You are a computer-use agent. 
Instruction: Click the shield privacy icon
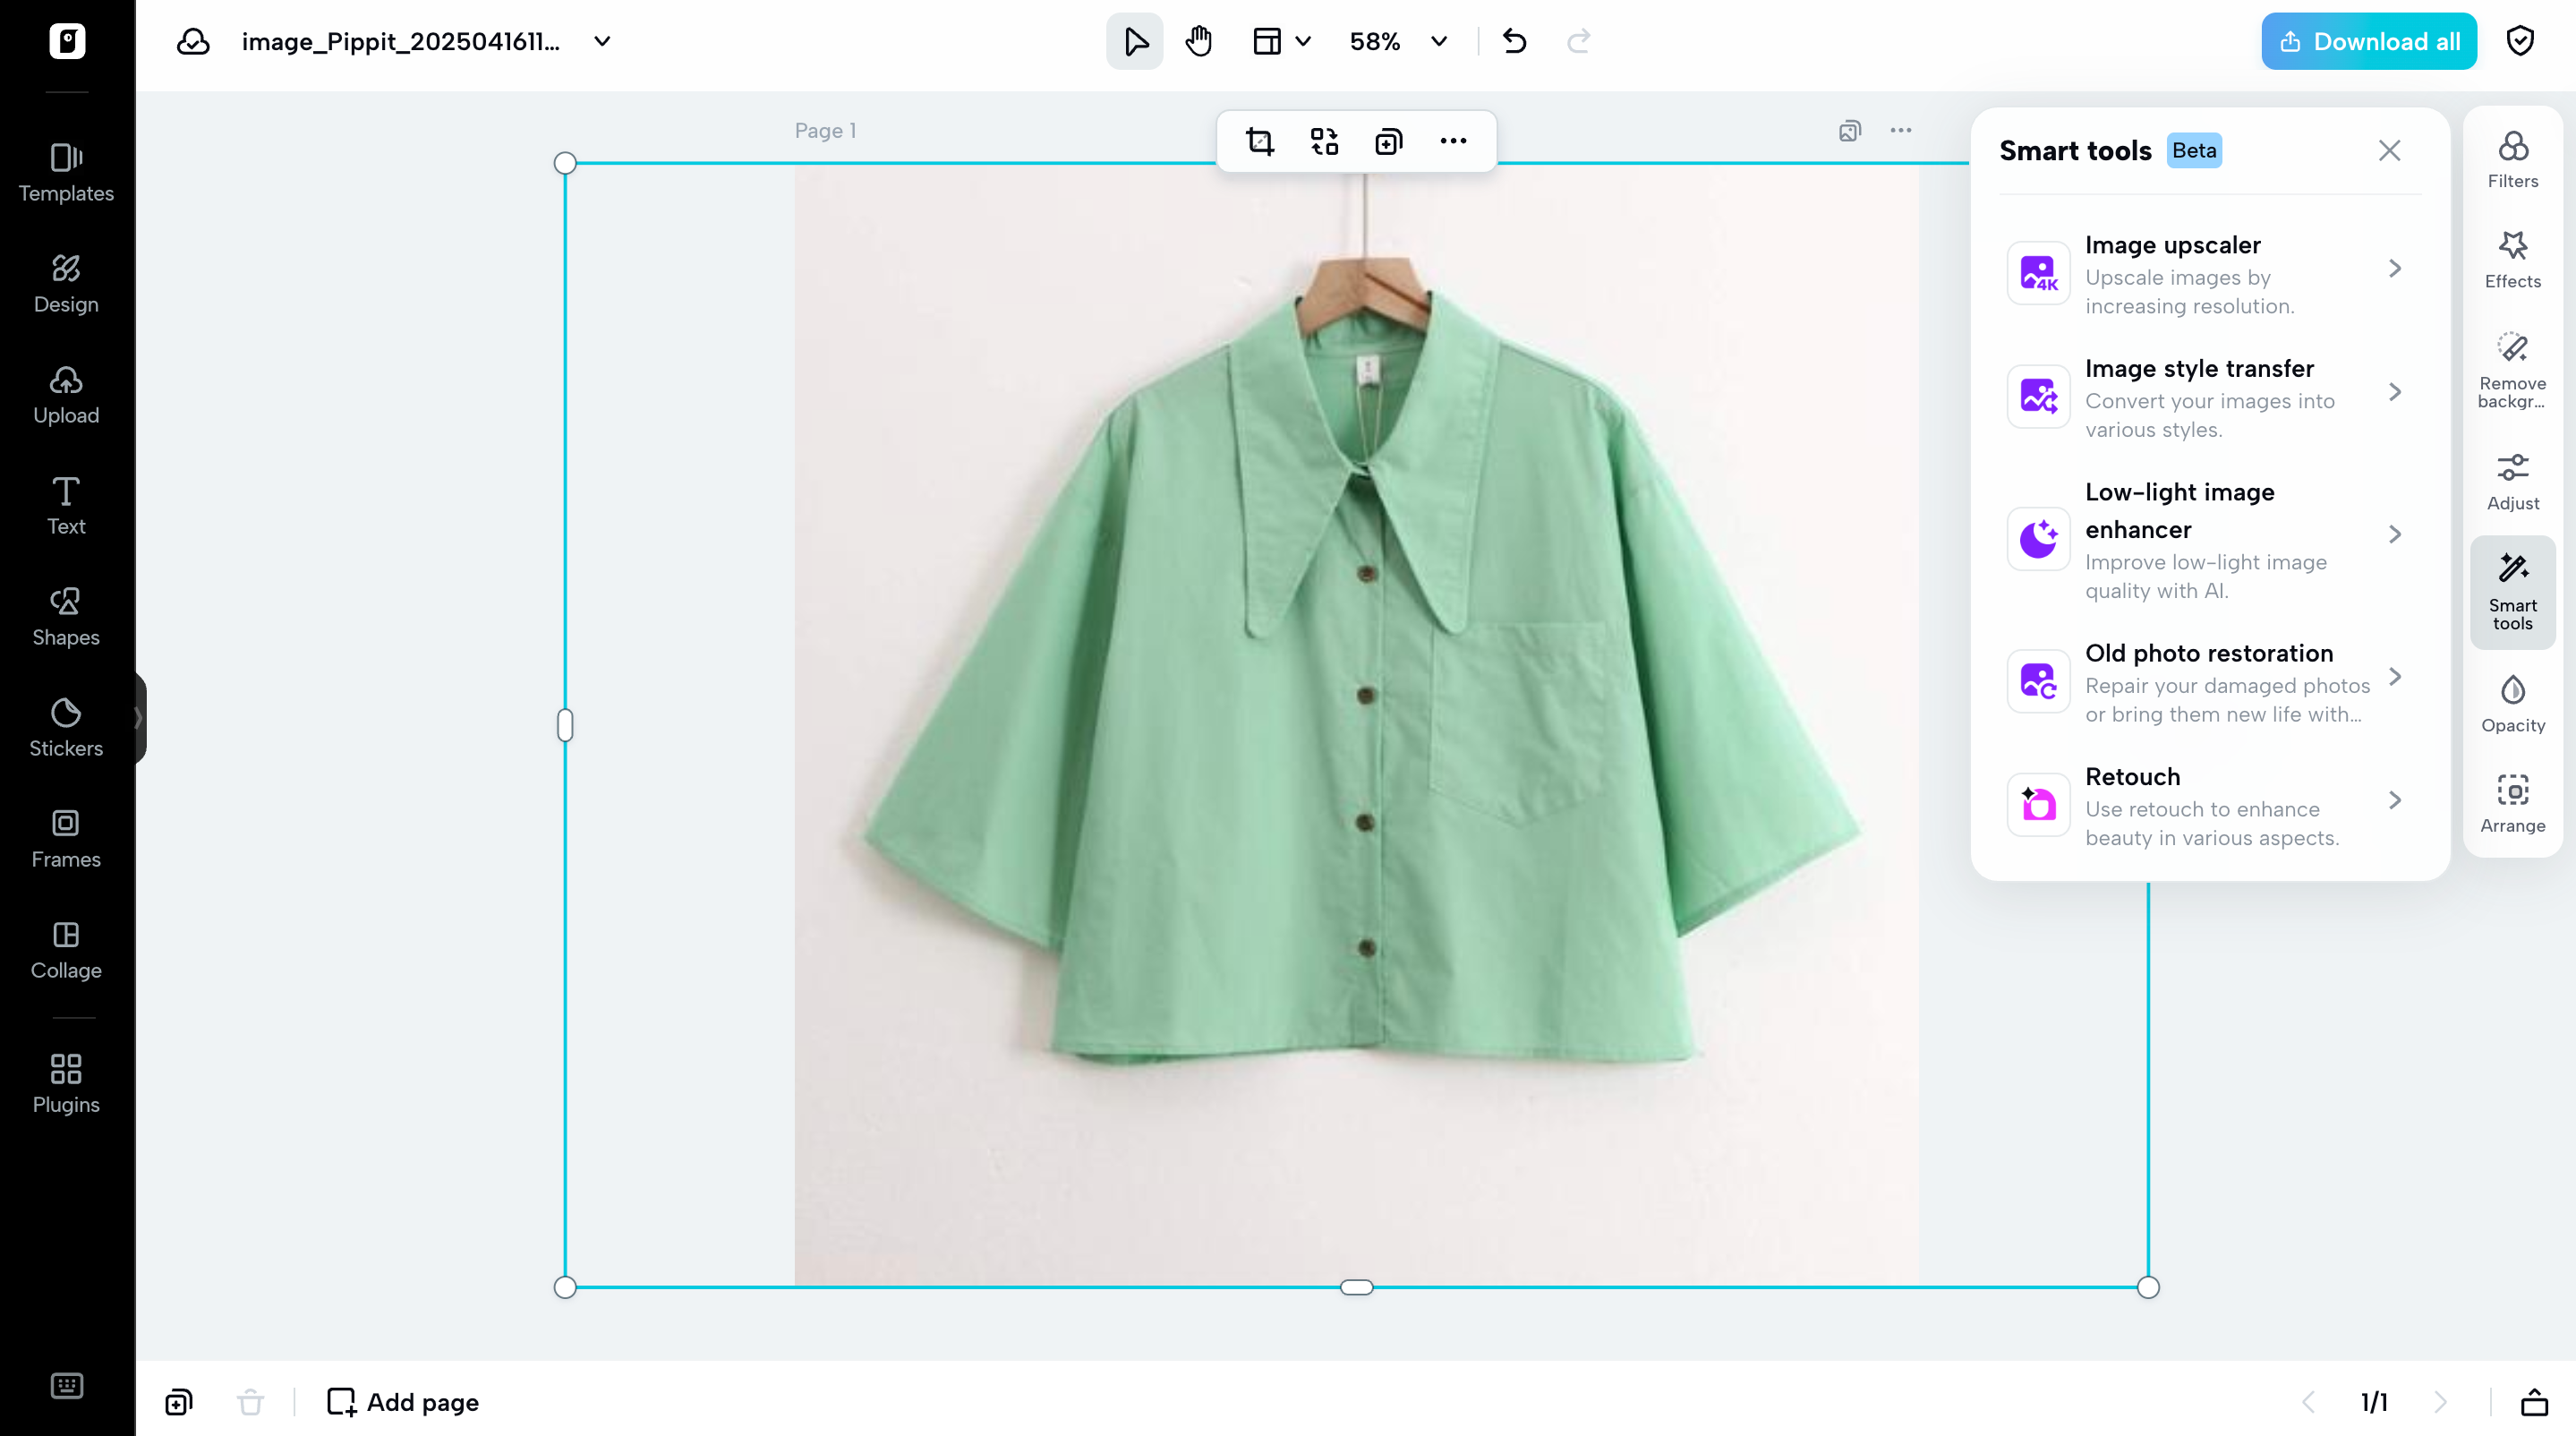[2520, 41]
